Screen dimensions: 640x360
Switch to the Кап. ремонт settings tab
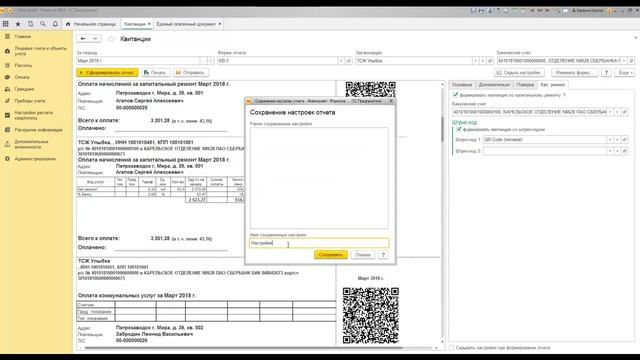[552, 84]
